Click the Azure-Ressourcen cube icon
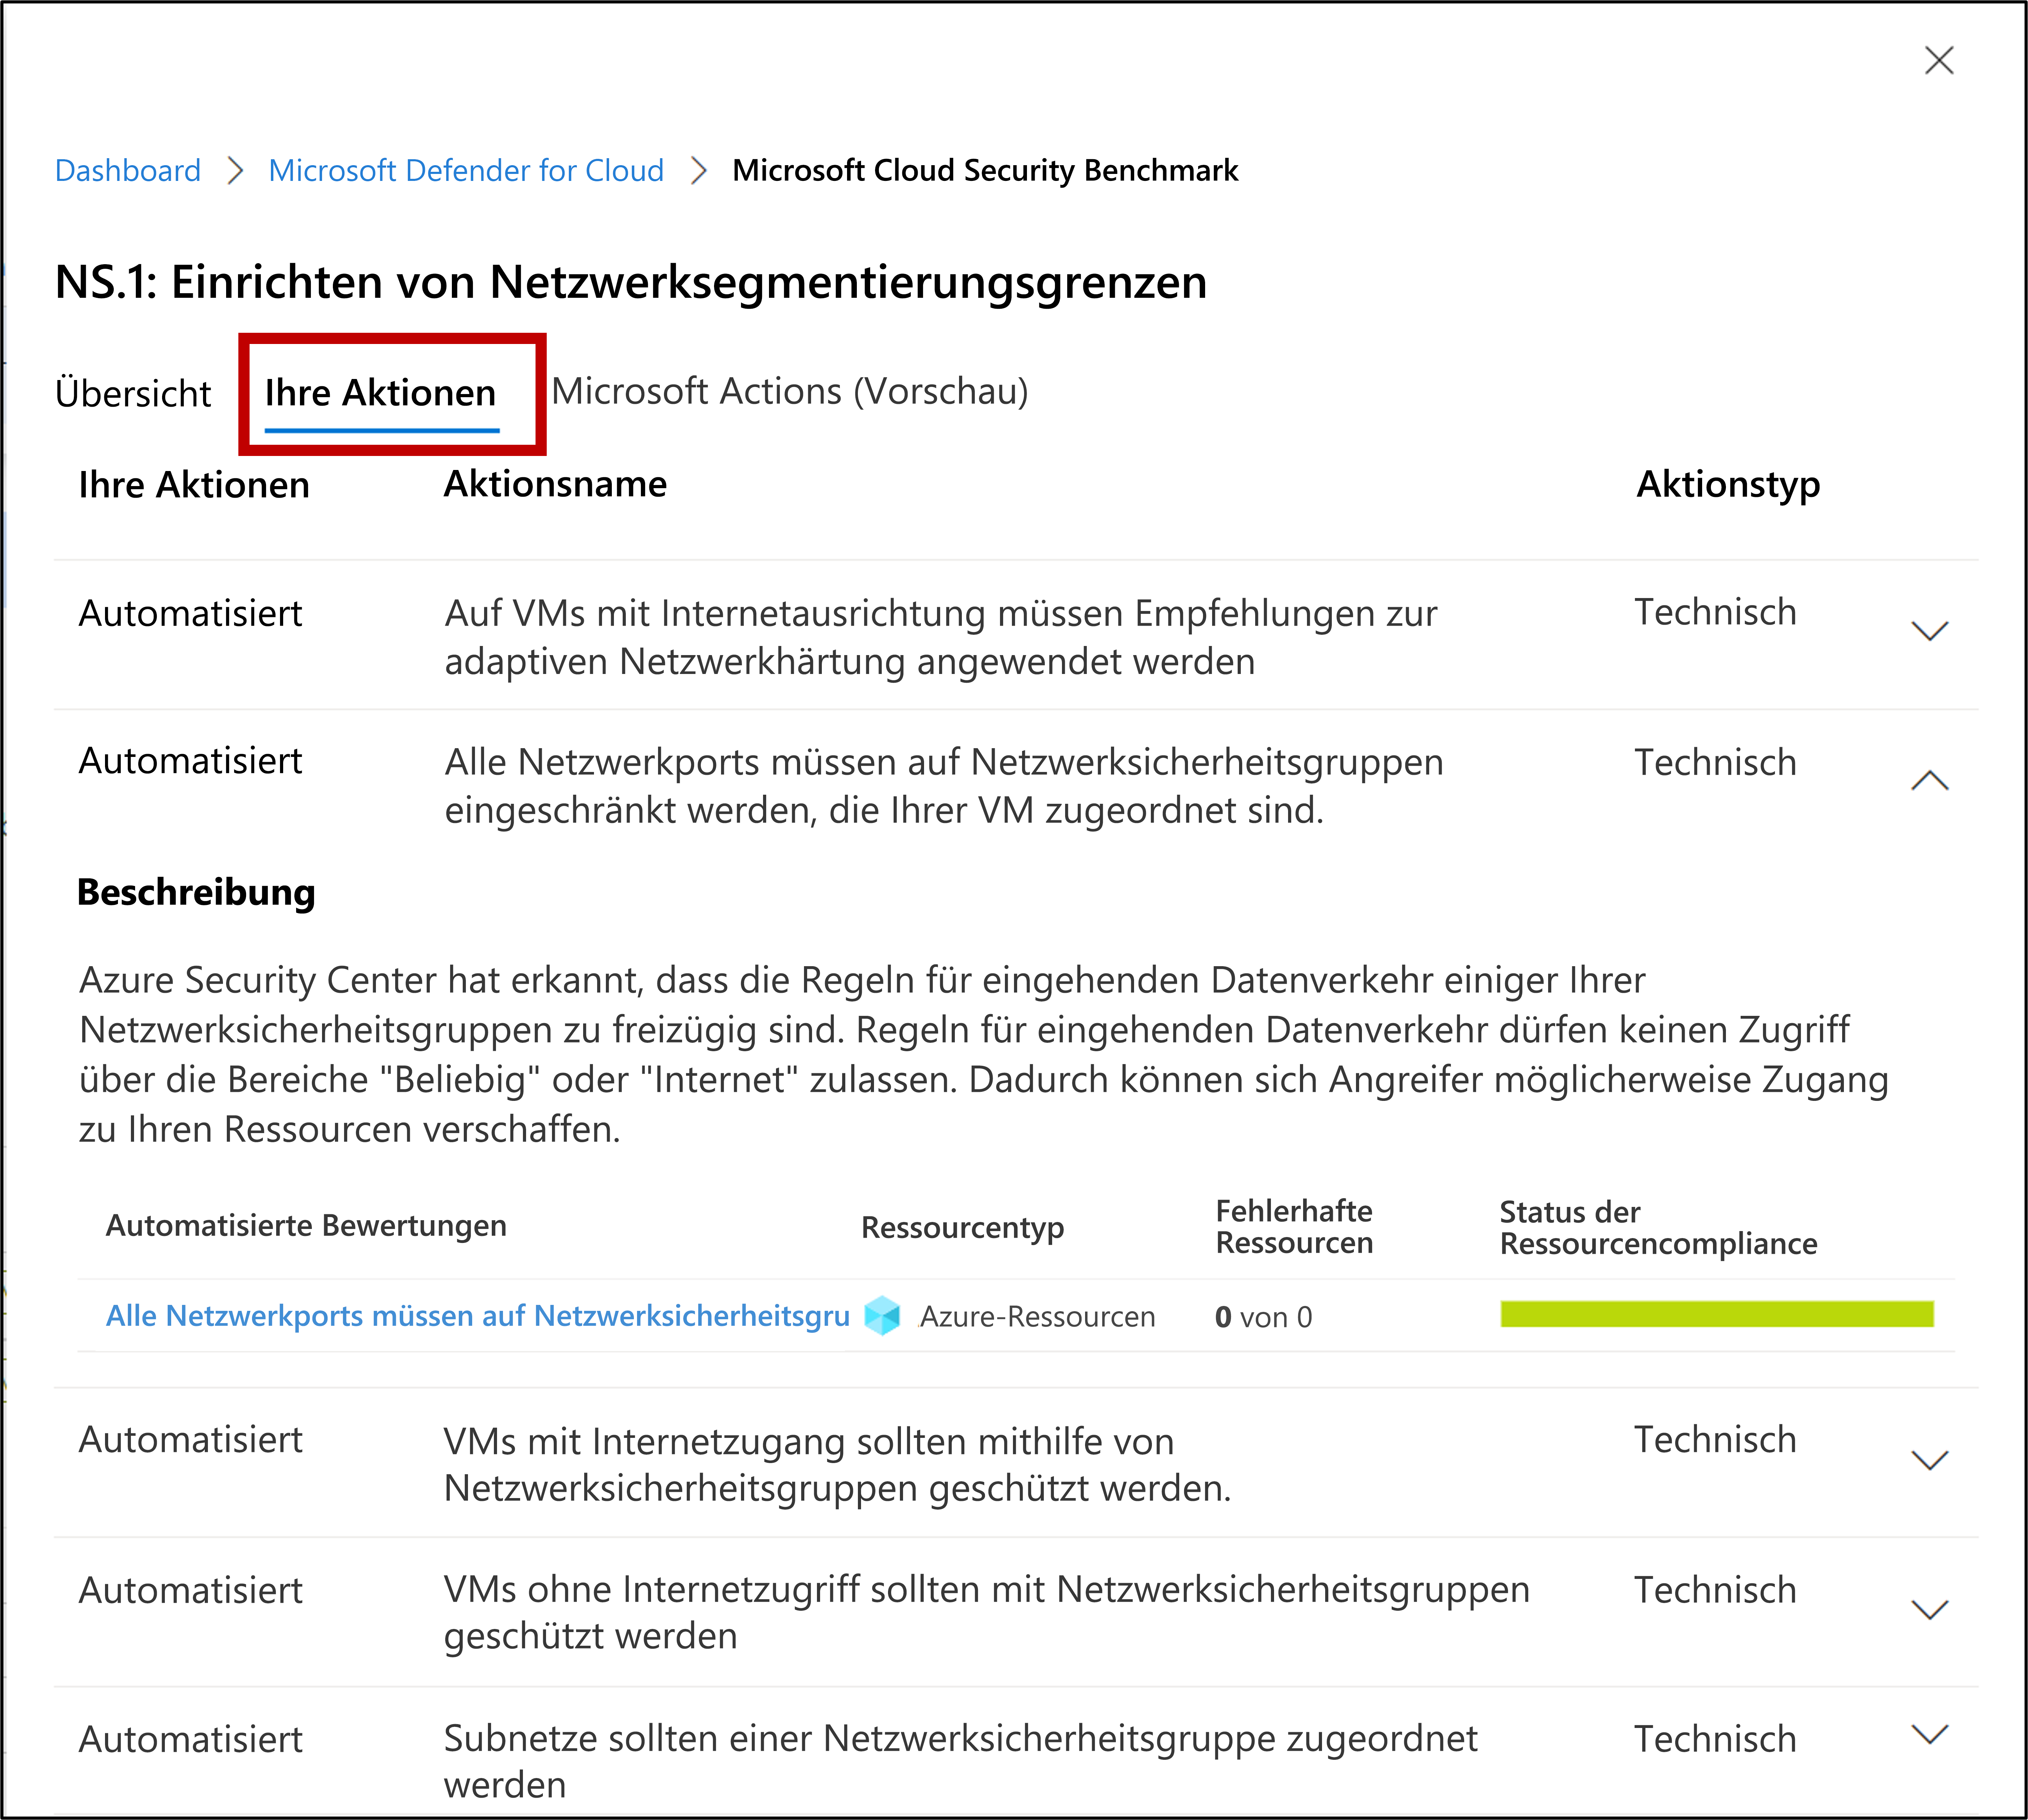 tap(882, 1316)
